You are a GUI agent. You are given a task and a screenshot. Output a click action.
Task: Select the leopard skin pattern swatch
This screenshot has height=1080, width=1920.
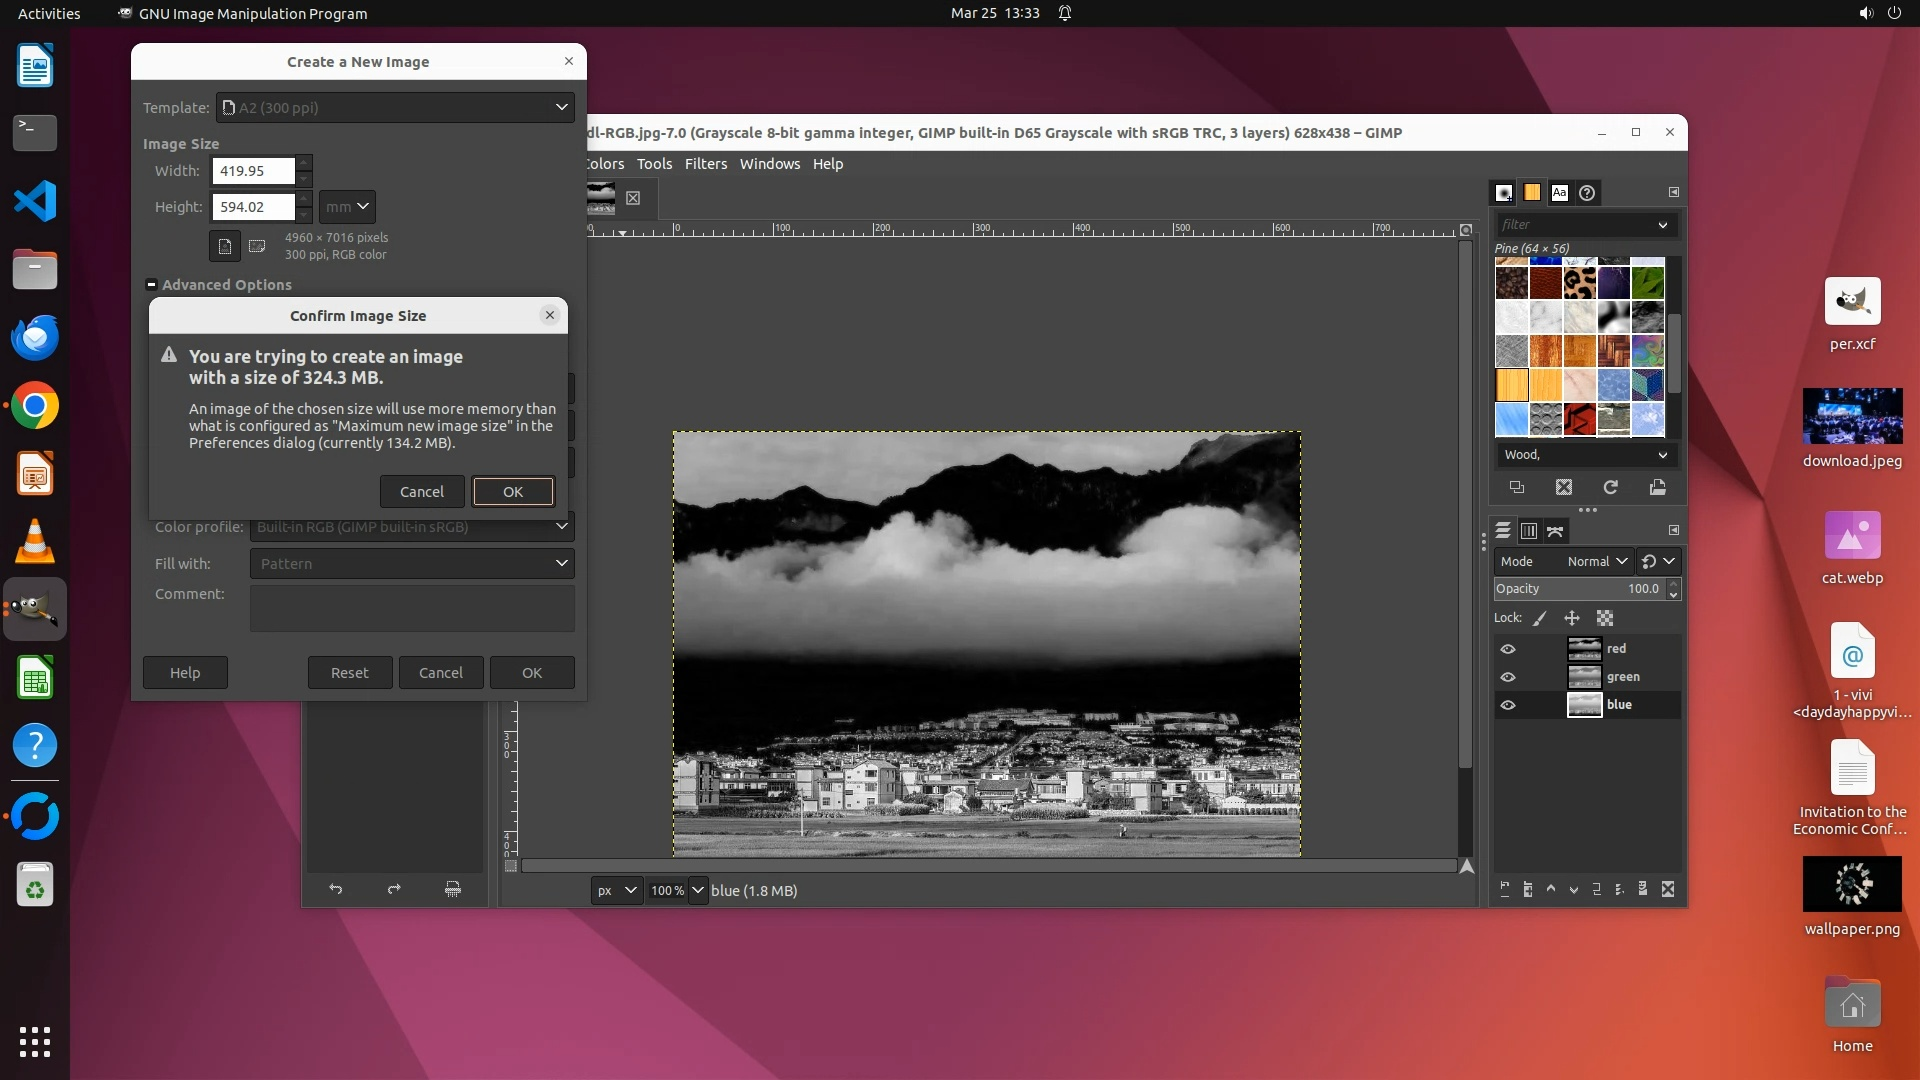(x=1579, y=283)
